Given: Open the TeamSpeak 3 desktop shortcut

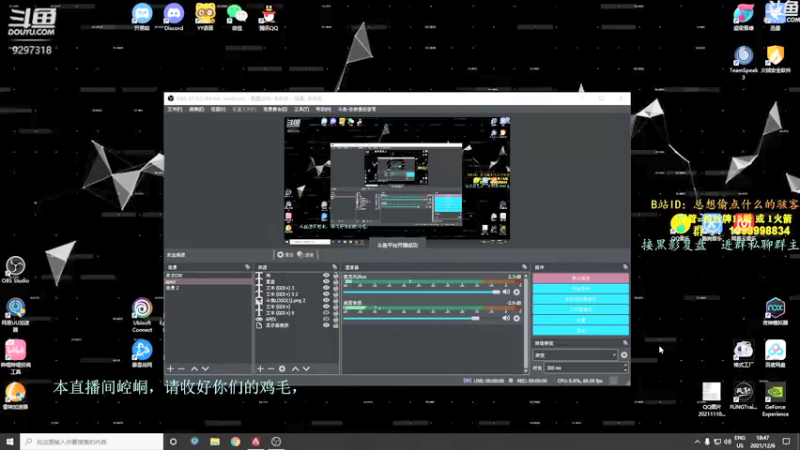Looking at the screenshot, I should pyautogui.click(x=743, y=62).
